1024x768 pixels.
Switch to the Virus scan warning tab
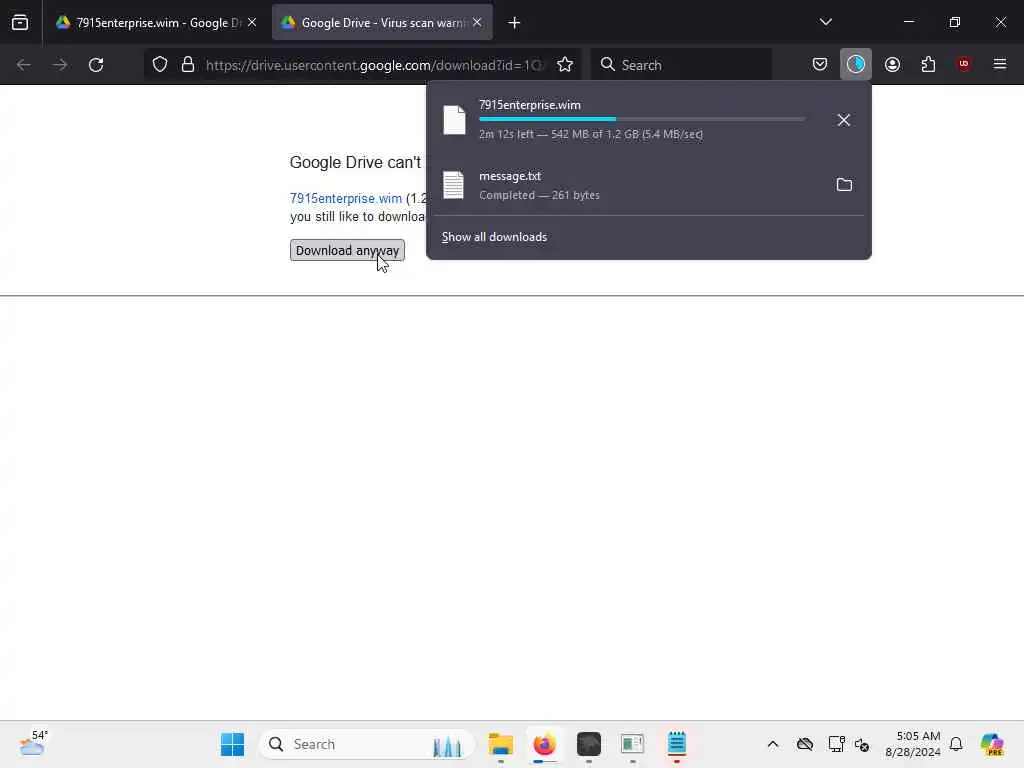point(382,23)
